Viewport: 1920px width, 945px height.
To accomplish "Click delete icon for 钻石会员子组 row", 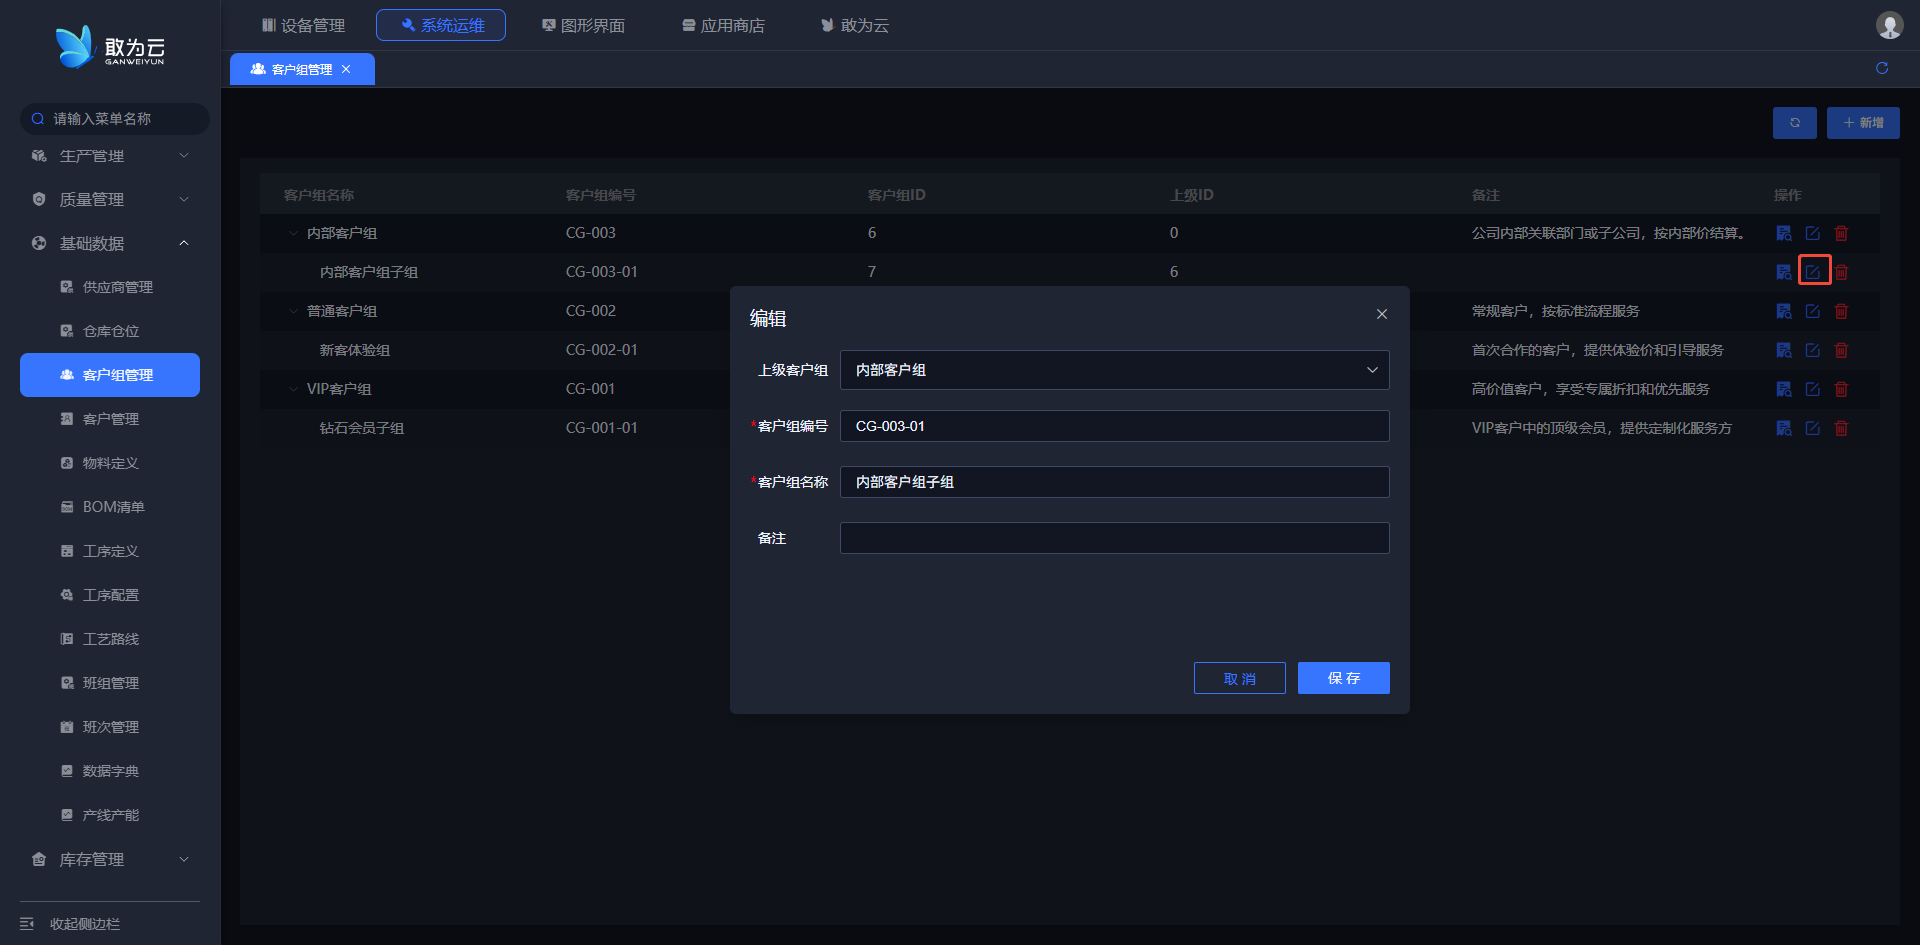I will click(x=1841, y=428).
